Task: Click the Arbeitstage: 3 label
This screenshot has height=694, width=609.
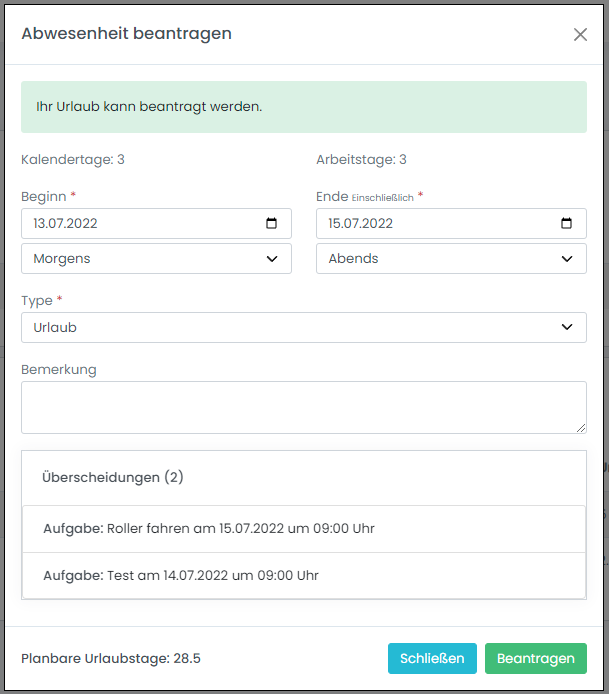Action: pos(361,159)
